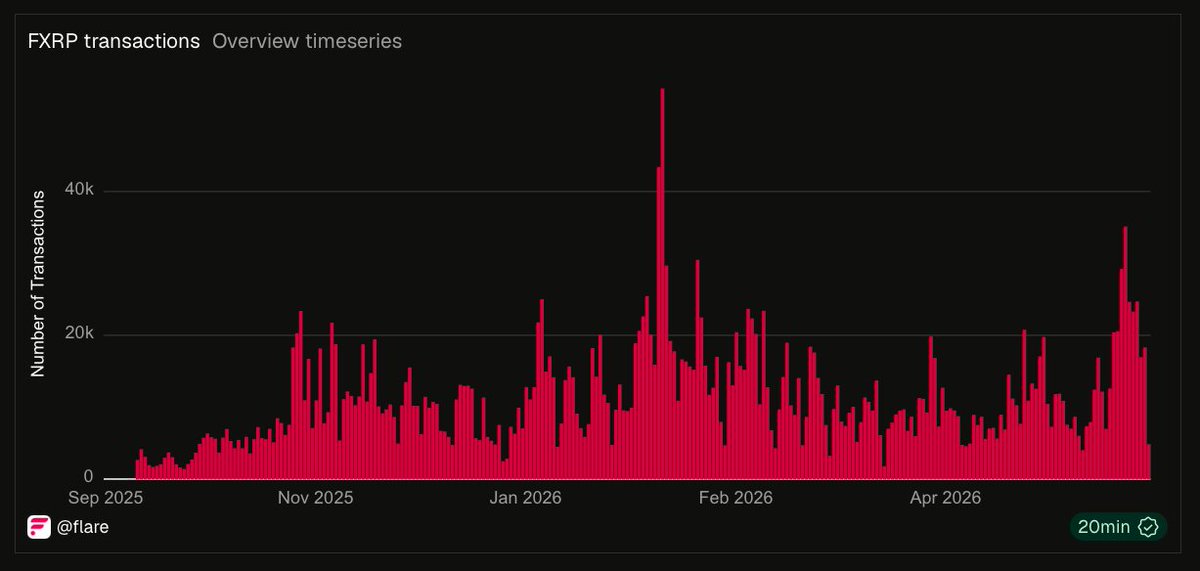
Task: Click the Flare logo icon
Action: click(x=39, y=527)
